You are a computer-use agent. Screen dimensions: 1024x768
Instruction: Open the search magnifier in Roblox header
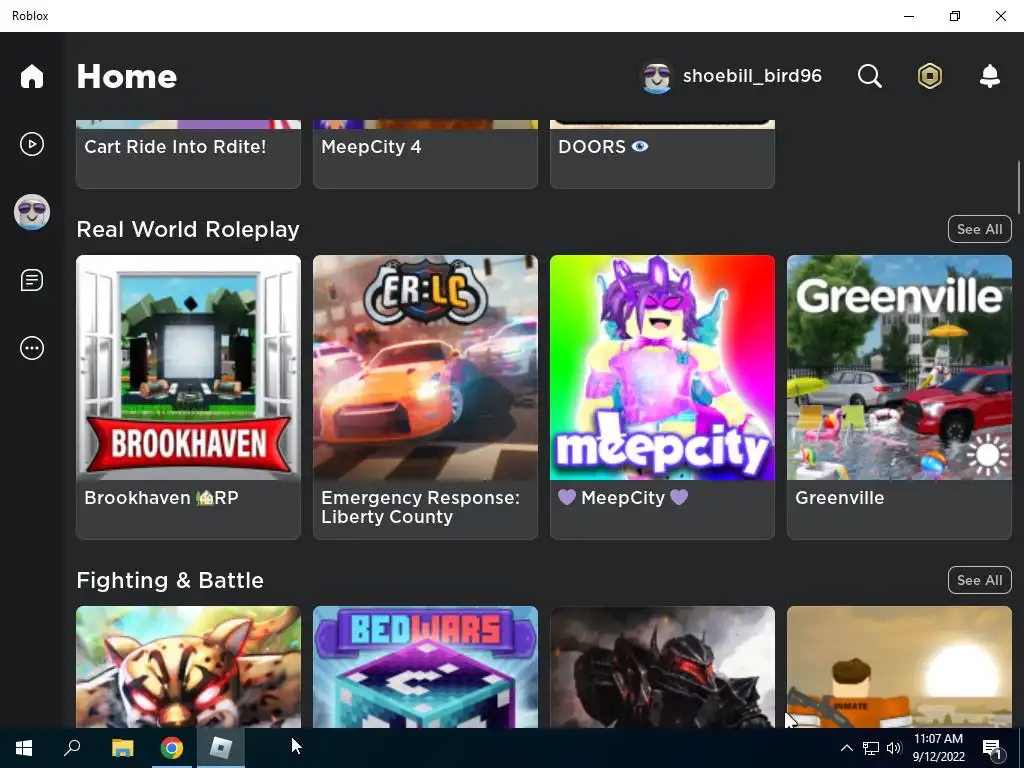[869, 76]
